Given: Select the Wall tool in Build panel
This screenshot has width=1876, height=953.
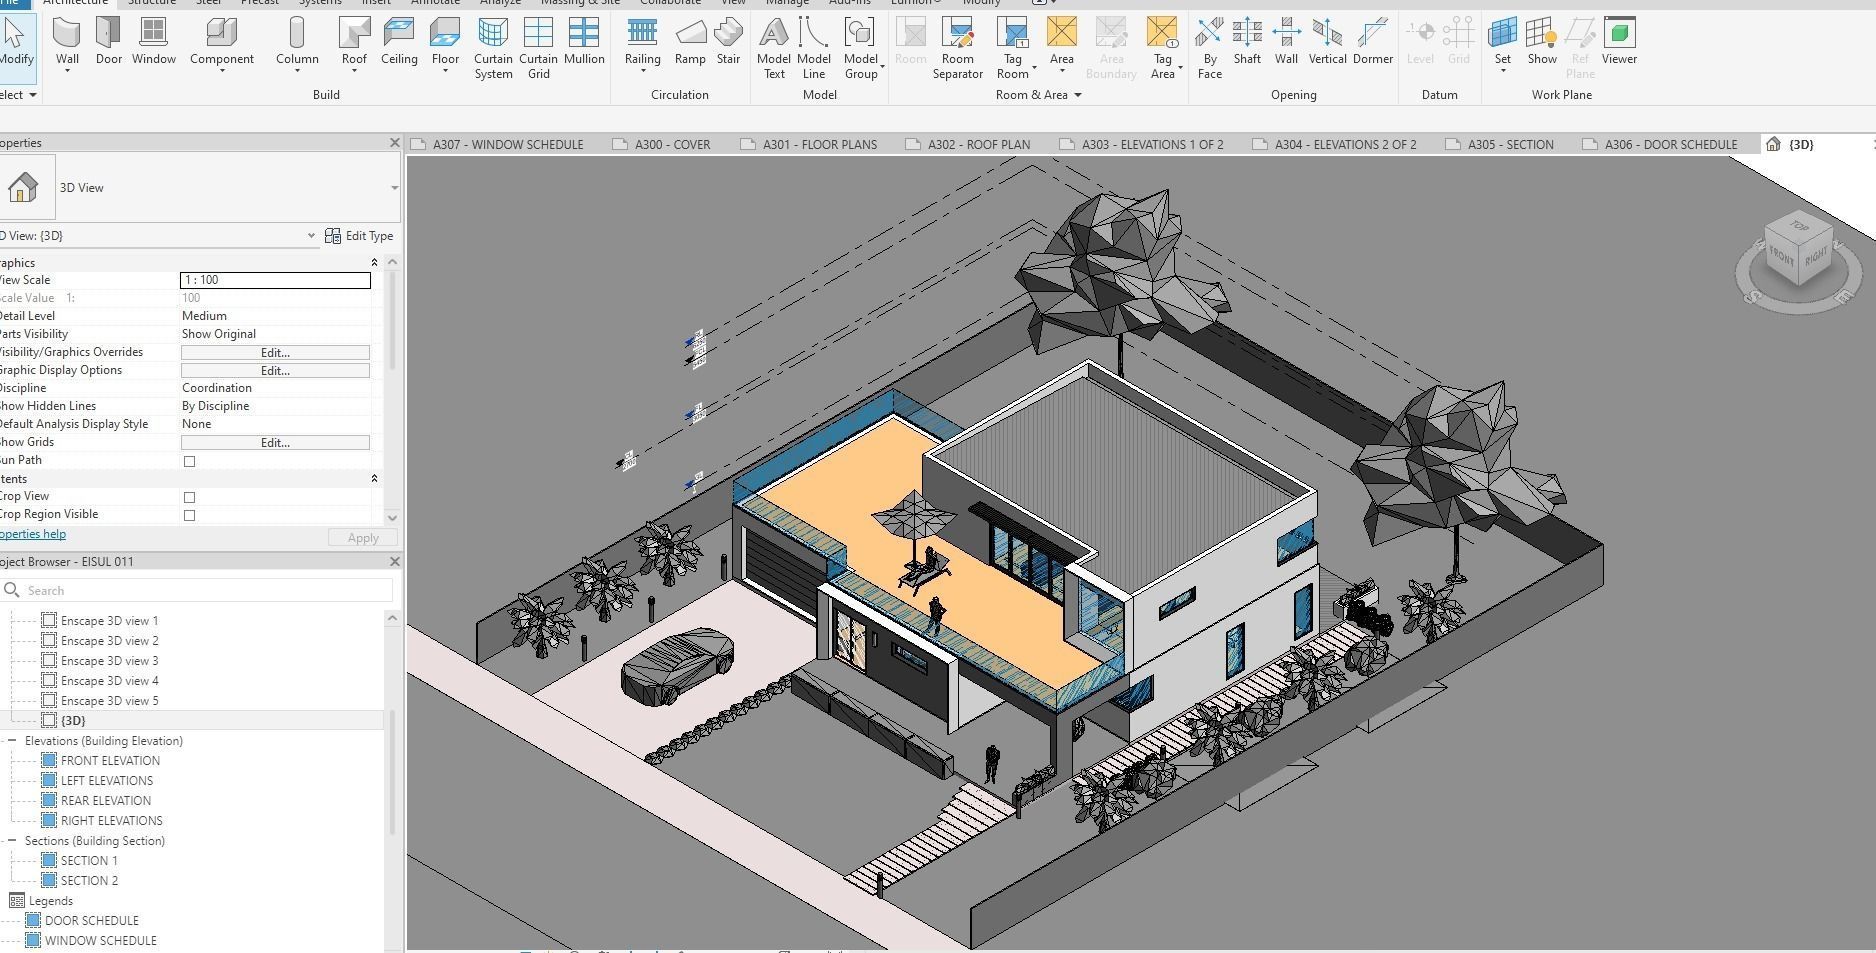Looking at the screenshot, I should click(67, 43).
